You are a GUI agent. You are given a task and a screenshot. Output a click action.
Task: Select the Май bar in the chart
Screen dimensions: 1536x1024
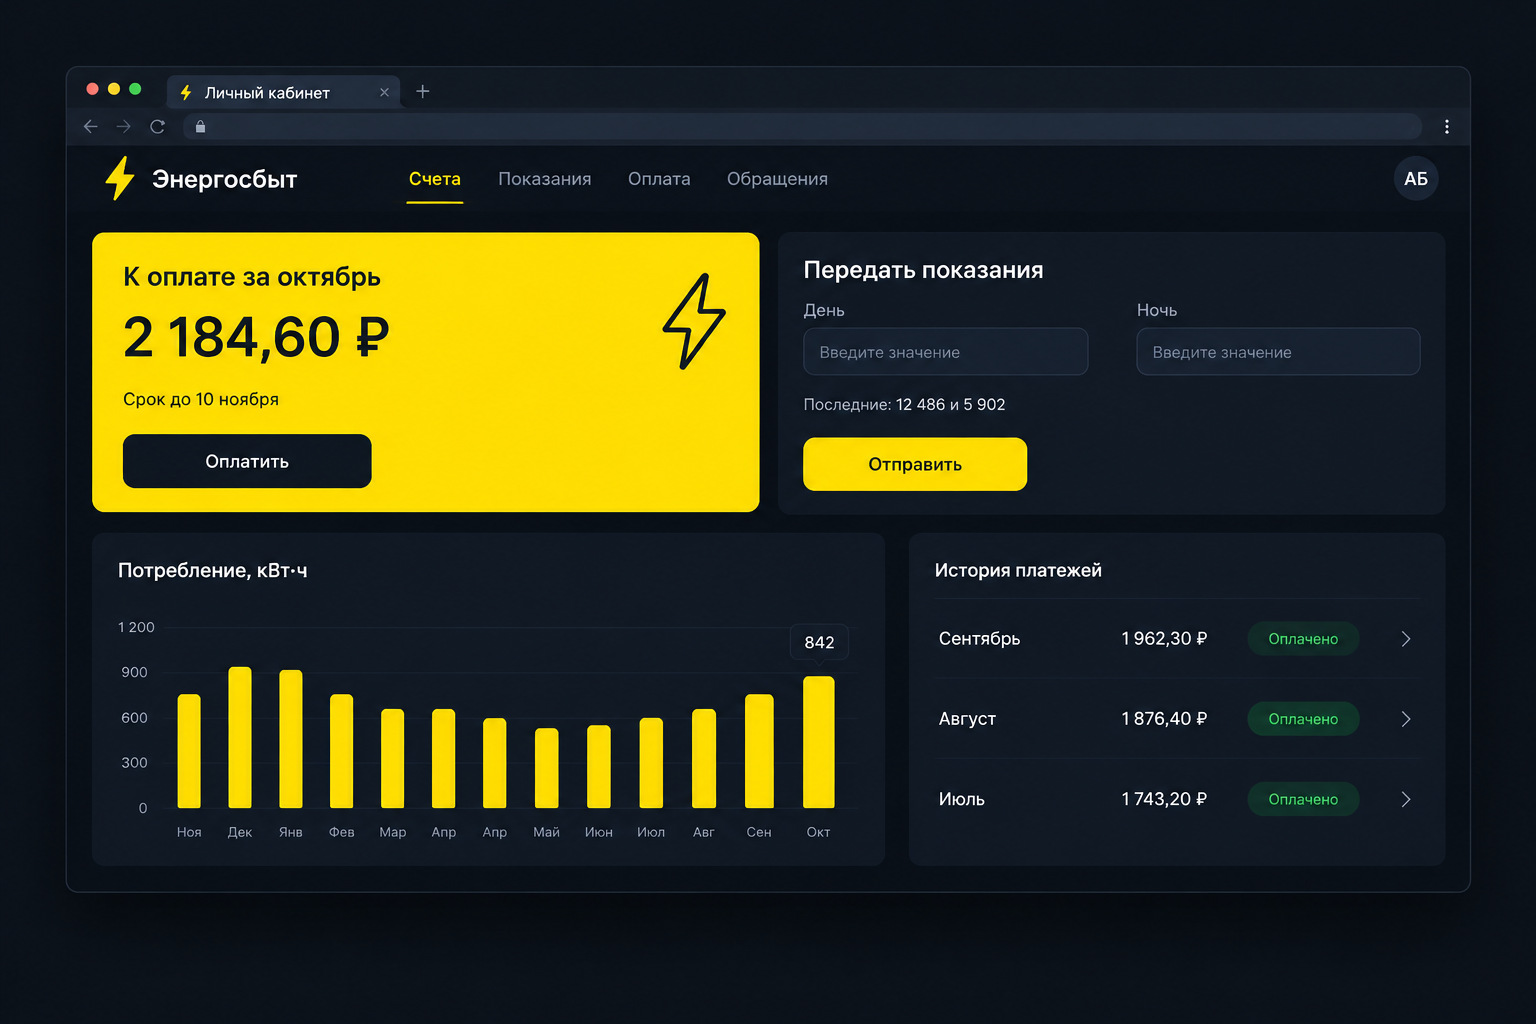[547, 768]
